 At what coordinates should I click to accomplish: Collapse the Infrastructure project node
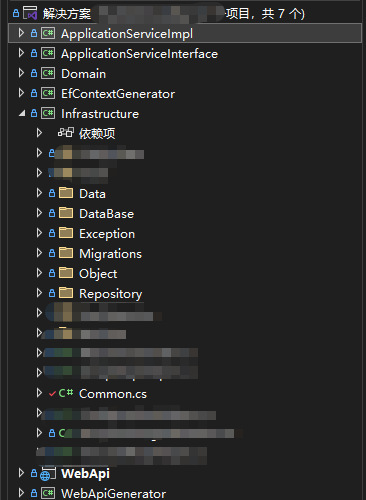22,114
